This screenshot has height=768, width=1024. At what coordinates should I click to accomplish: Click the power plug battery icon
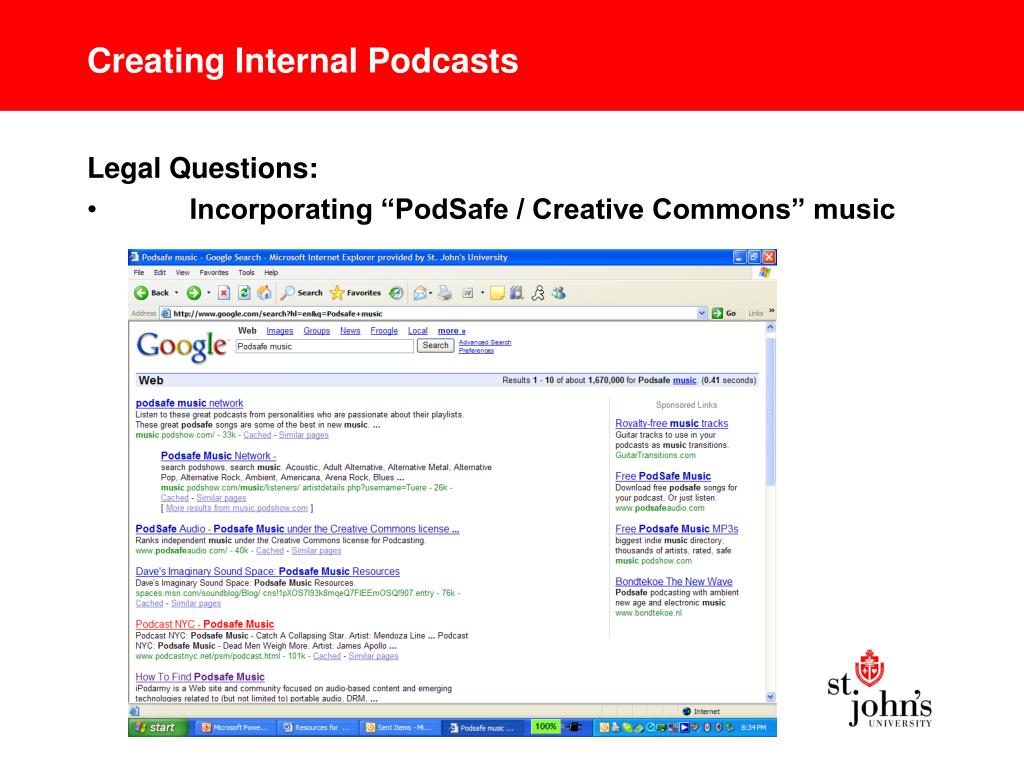tap(573, 727)
